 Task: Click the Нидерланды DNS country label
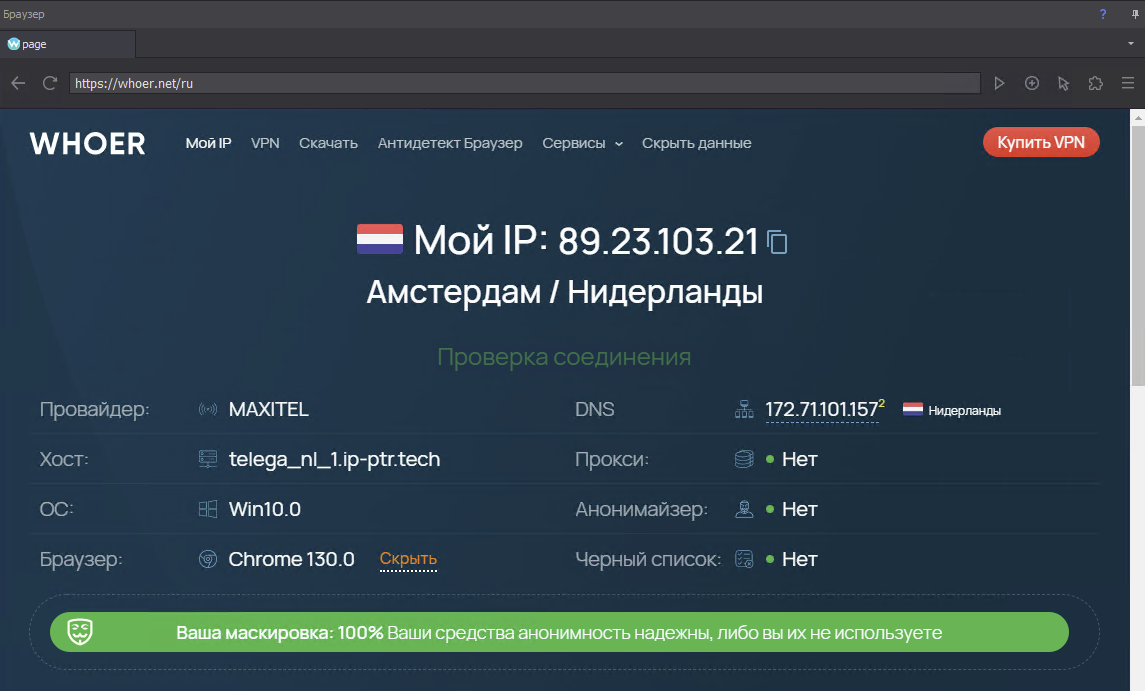click(965, 411)
